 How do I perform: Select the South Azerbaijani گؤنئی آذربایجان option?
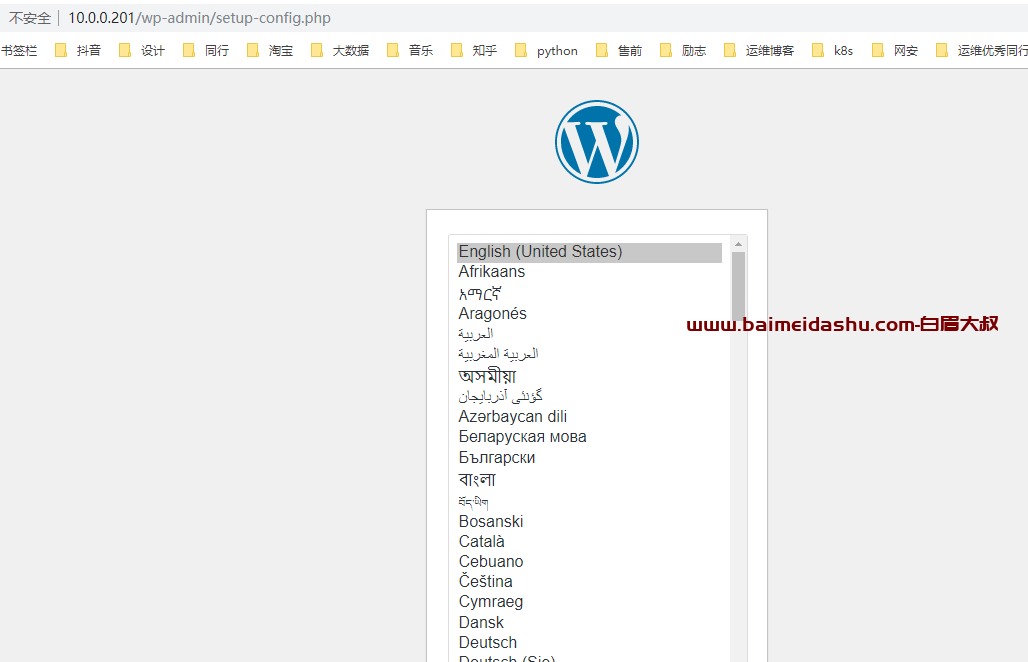tap(589, 396)
